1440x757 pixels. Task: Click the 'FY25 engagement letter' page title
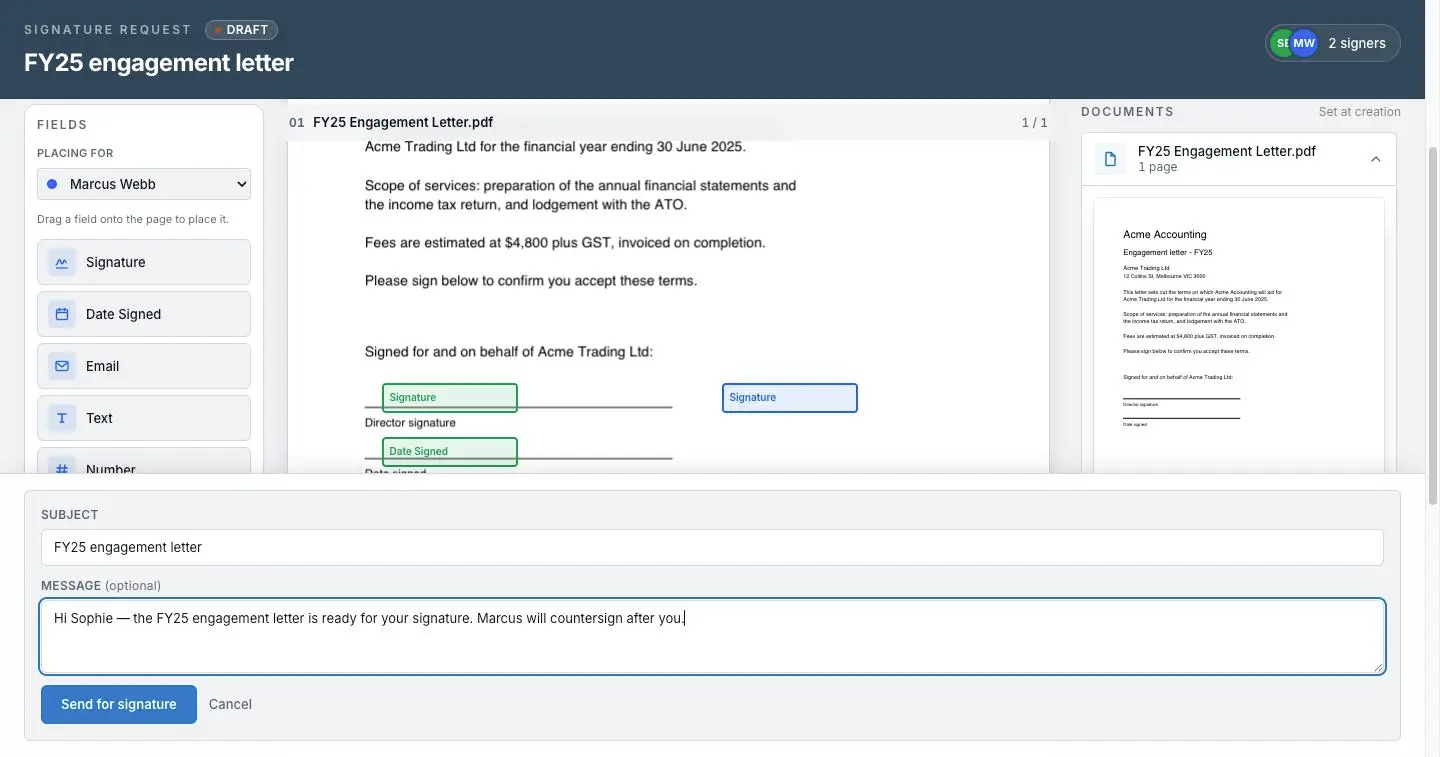(x=159, y=63)
